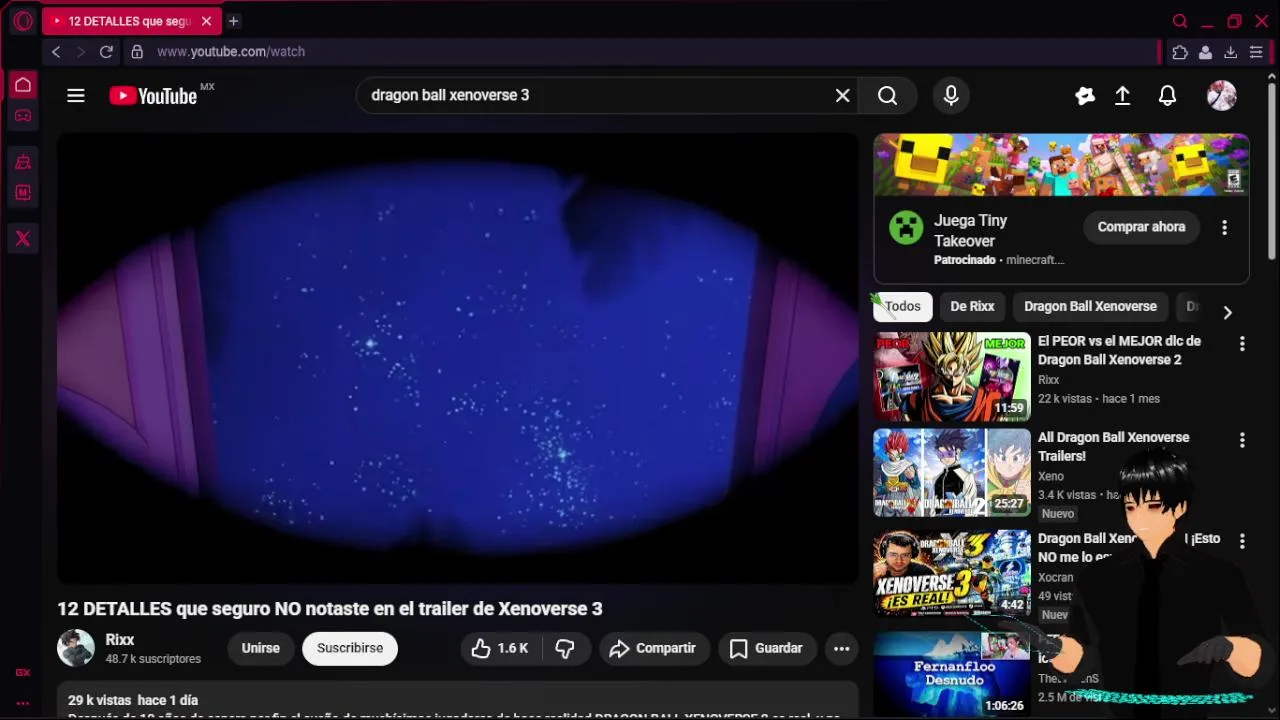Click the address bar URL youtube.com/watch
Image resolution: width=1280 pixels, height=720 pixels.
click(231, 52)
